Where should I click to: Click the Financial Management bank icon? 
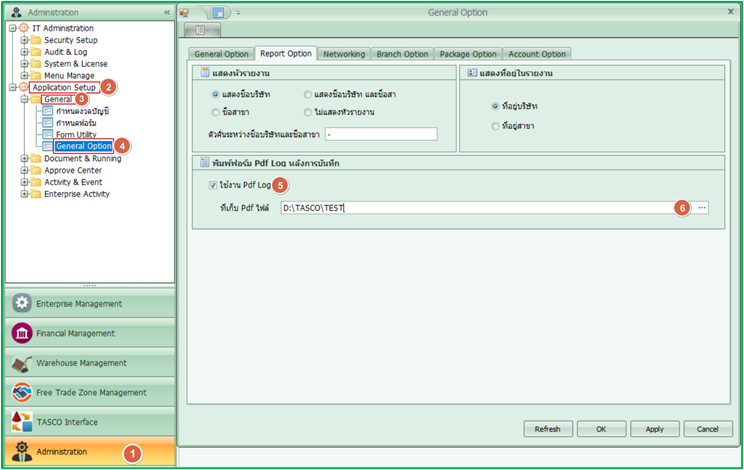(22, 334)
